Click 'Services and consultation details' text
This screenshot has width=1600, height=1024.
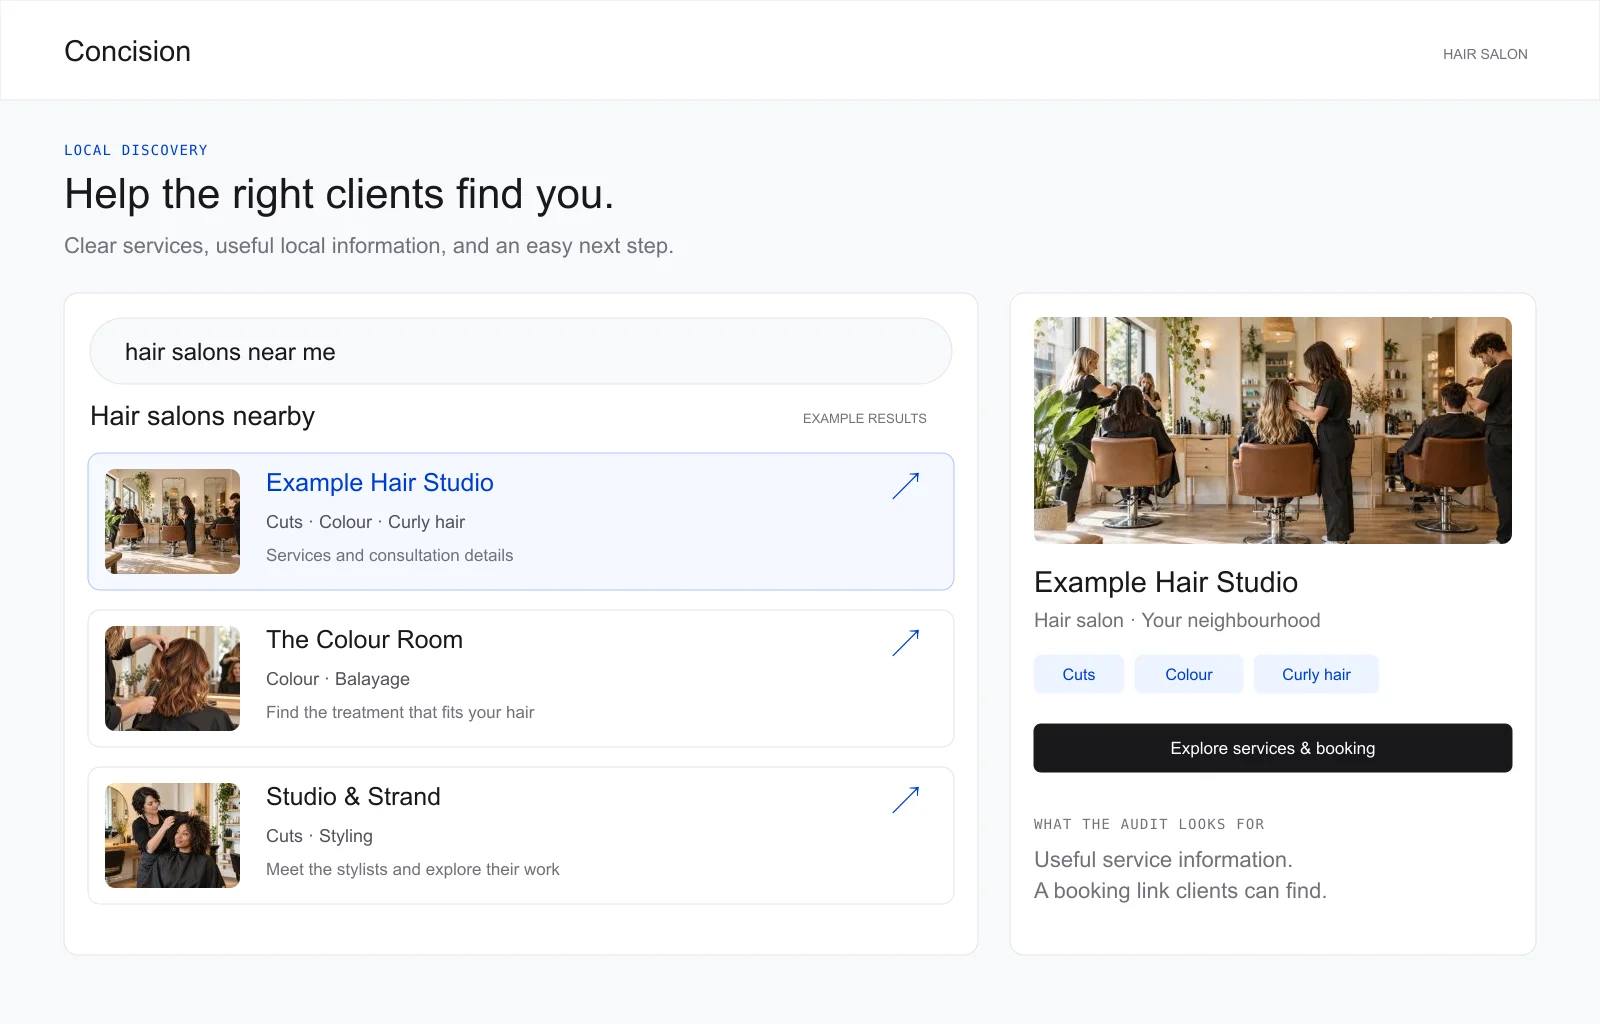[x=389, y=555]
